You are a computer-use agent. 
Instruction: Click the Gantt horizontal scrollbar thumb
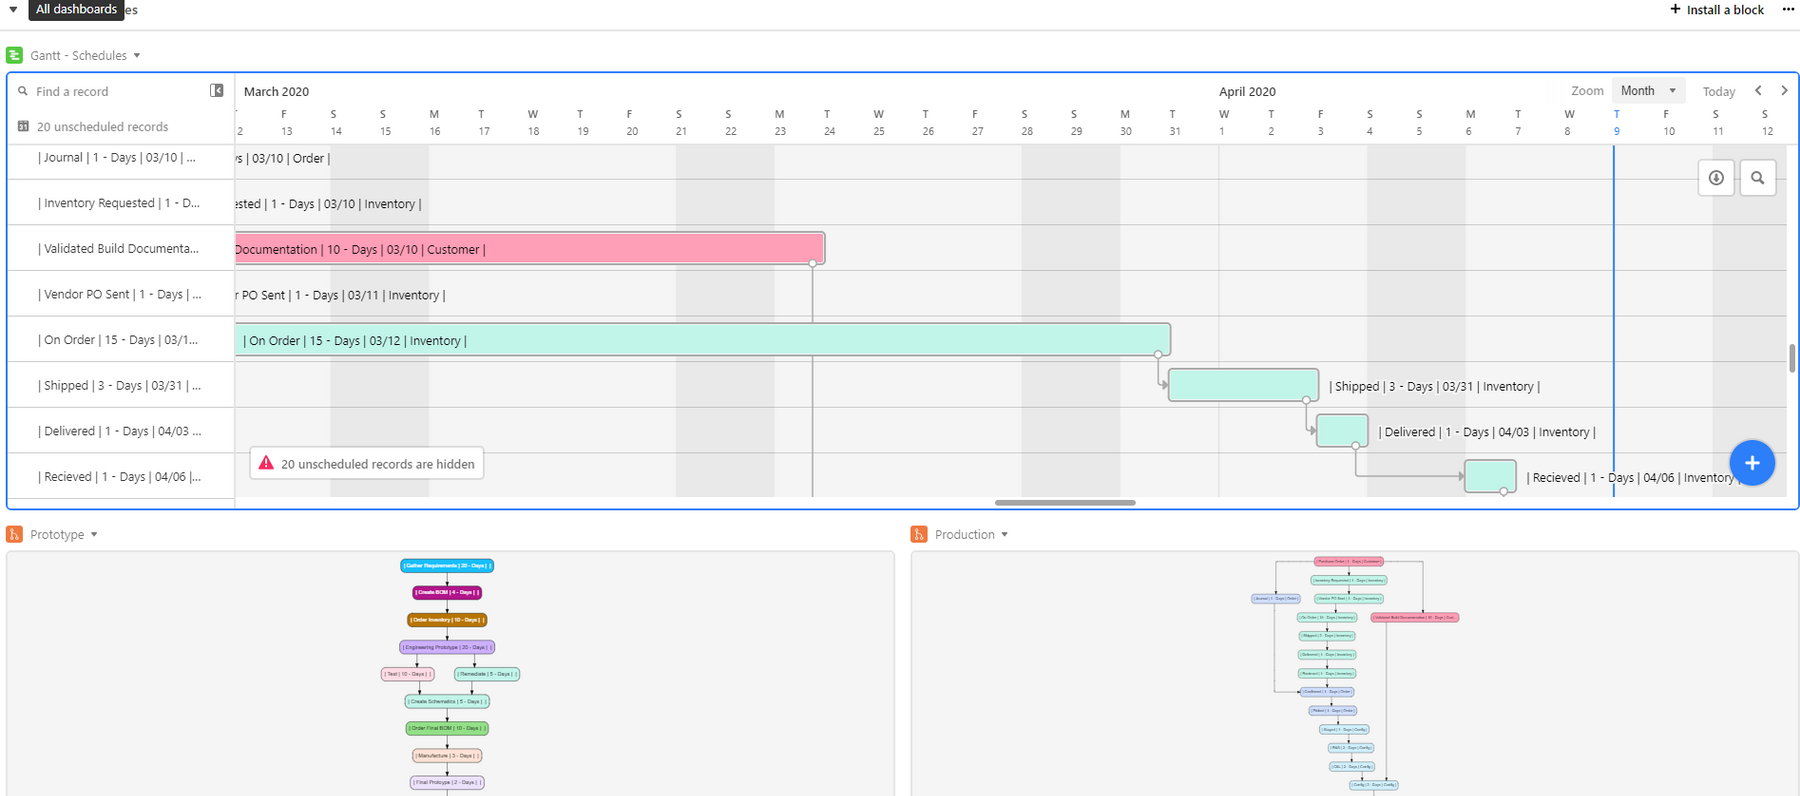[1065, 503]
